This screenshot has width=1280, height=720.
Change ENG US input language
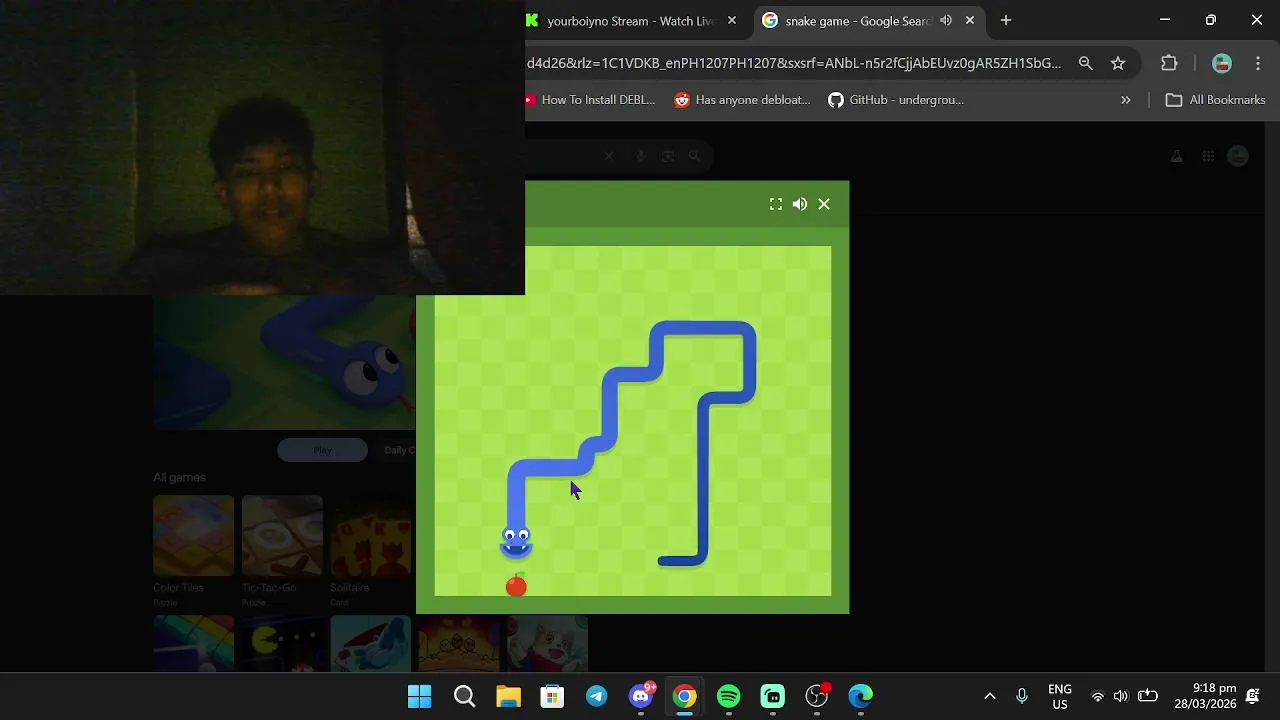1060,696
